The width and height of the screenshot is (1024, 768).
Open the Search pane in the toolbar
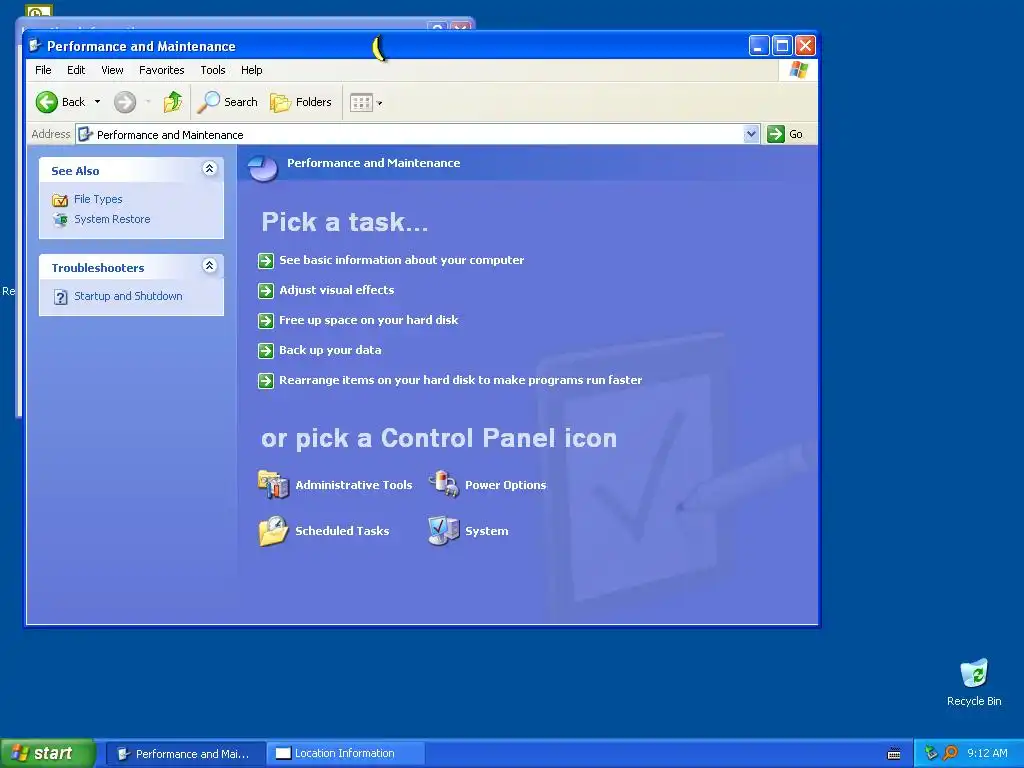pos(228,102)
